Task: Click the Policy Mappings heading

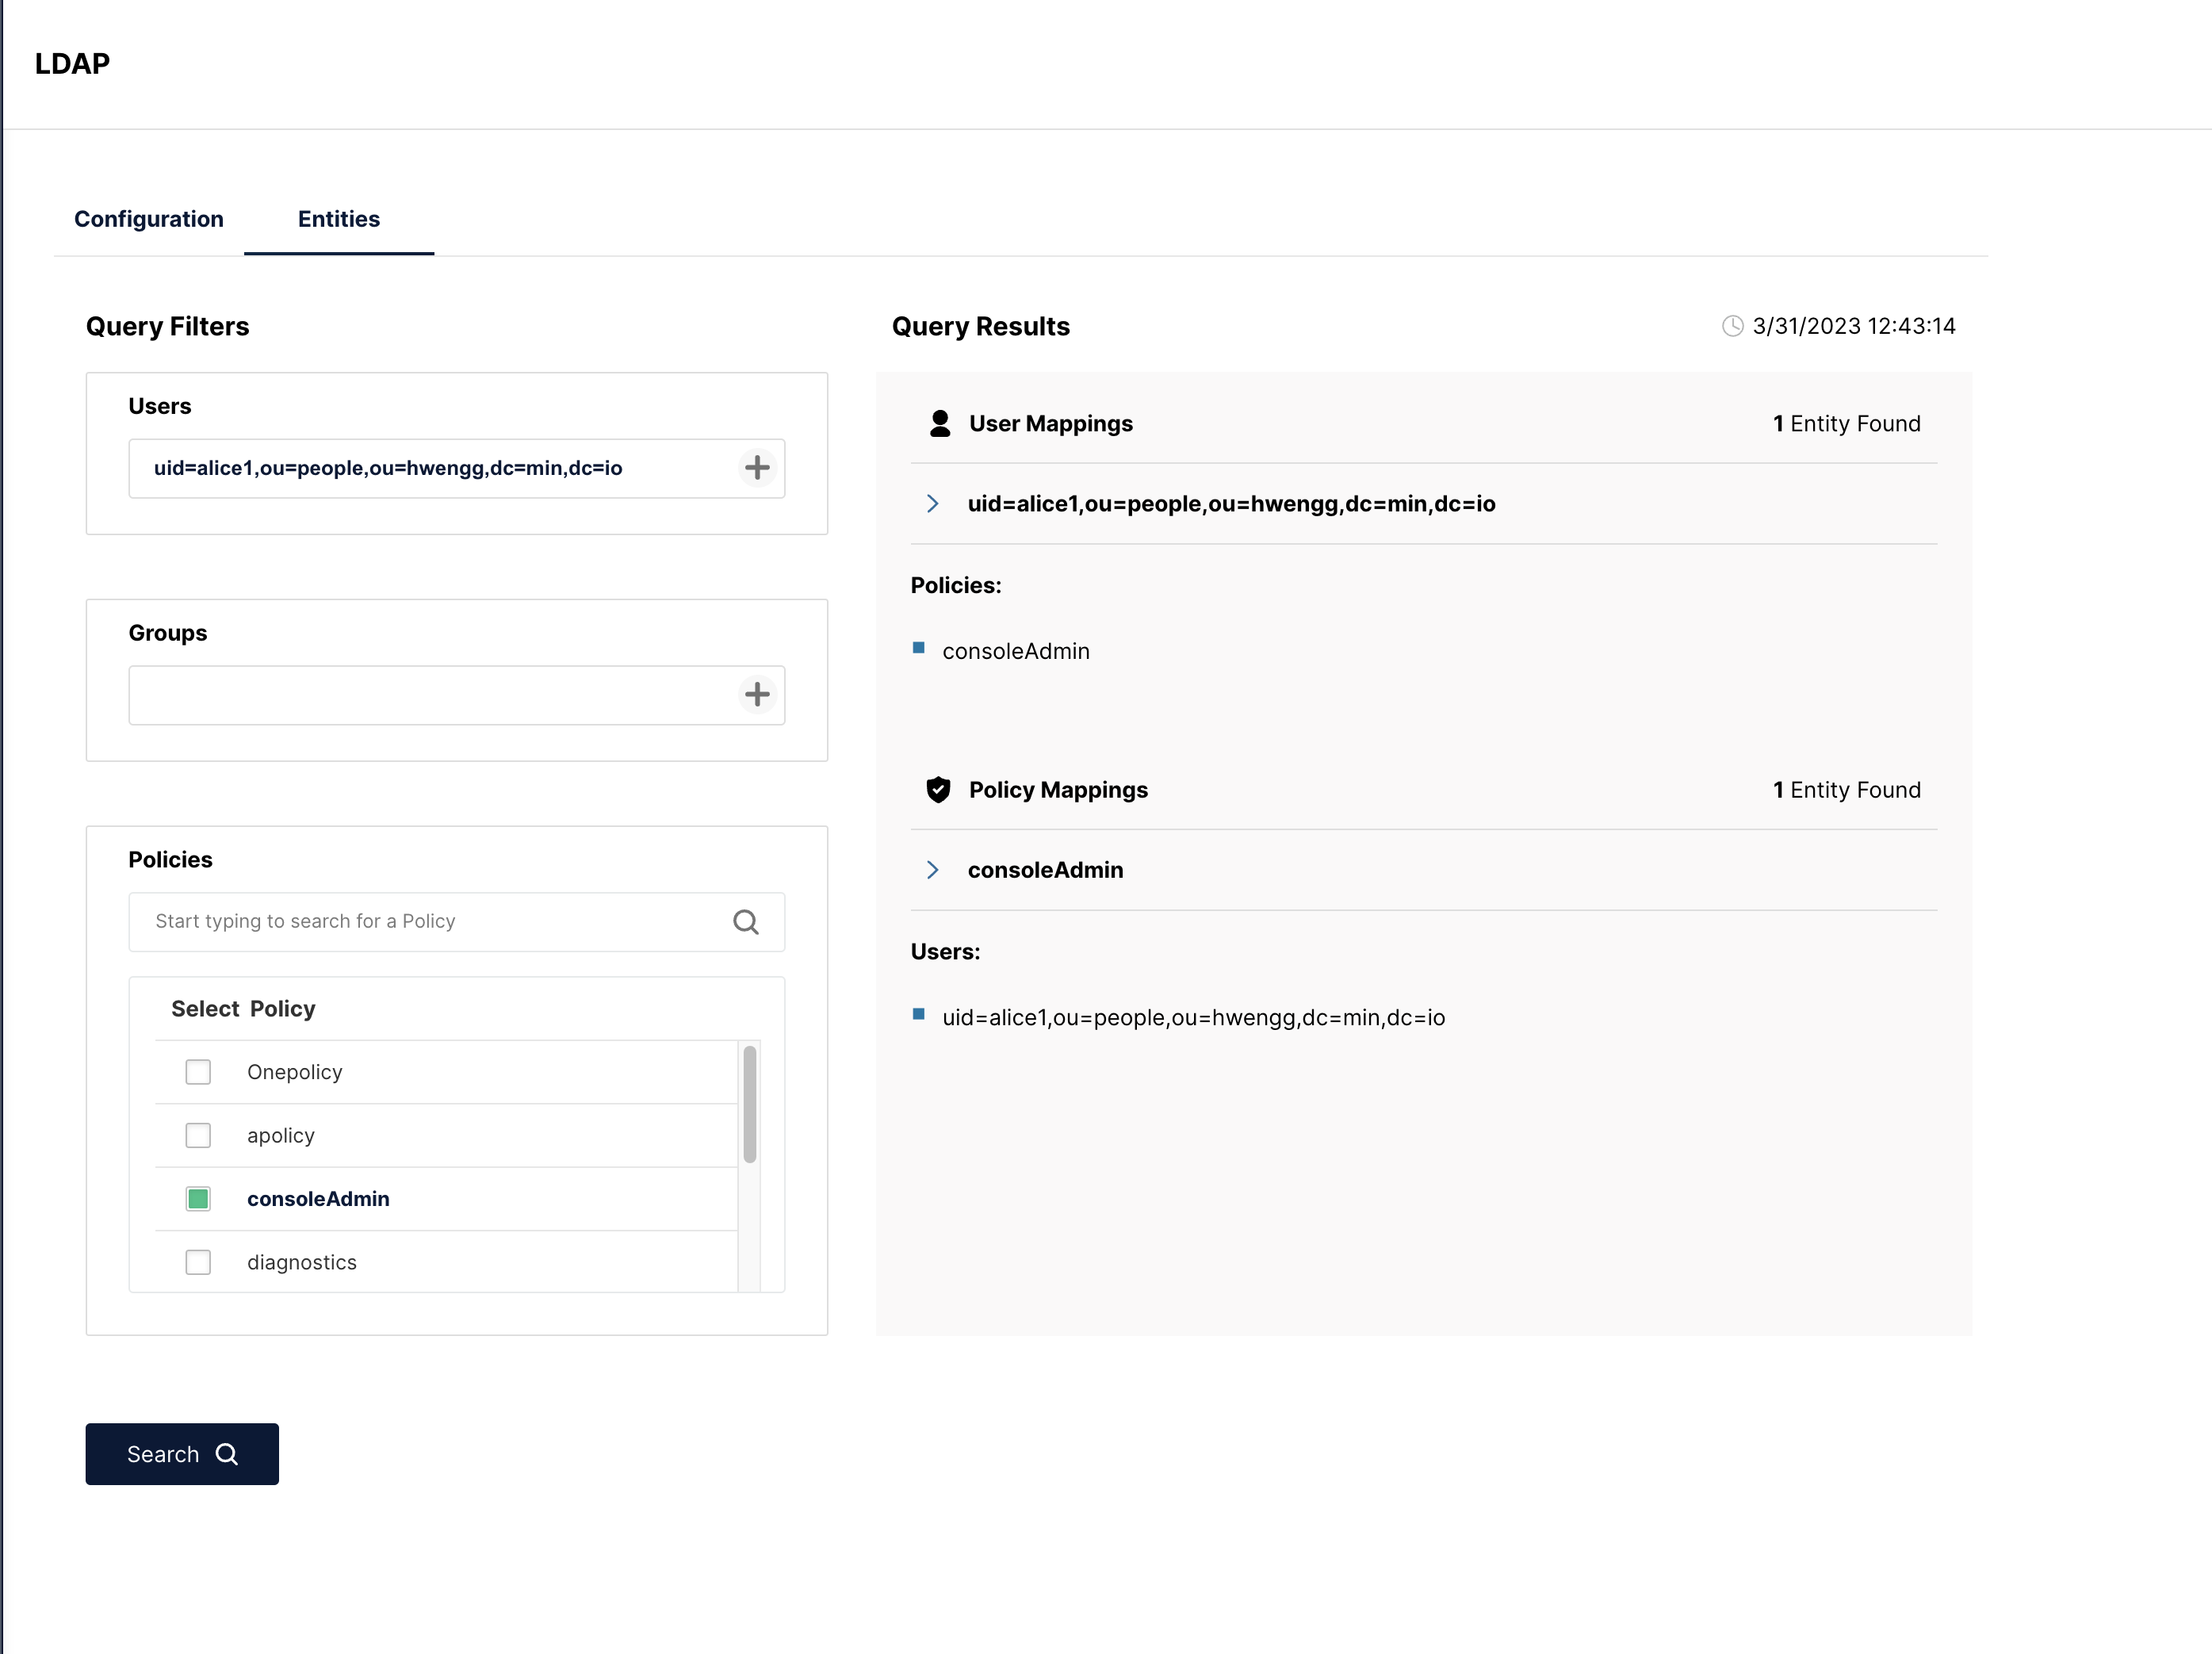Action: click(x=1058, y=790)
